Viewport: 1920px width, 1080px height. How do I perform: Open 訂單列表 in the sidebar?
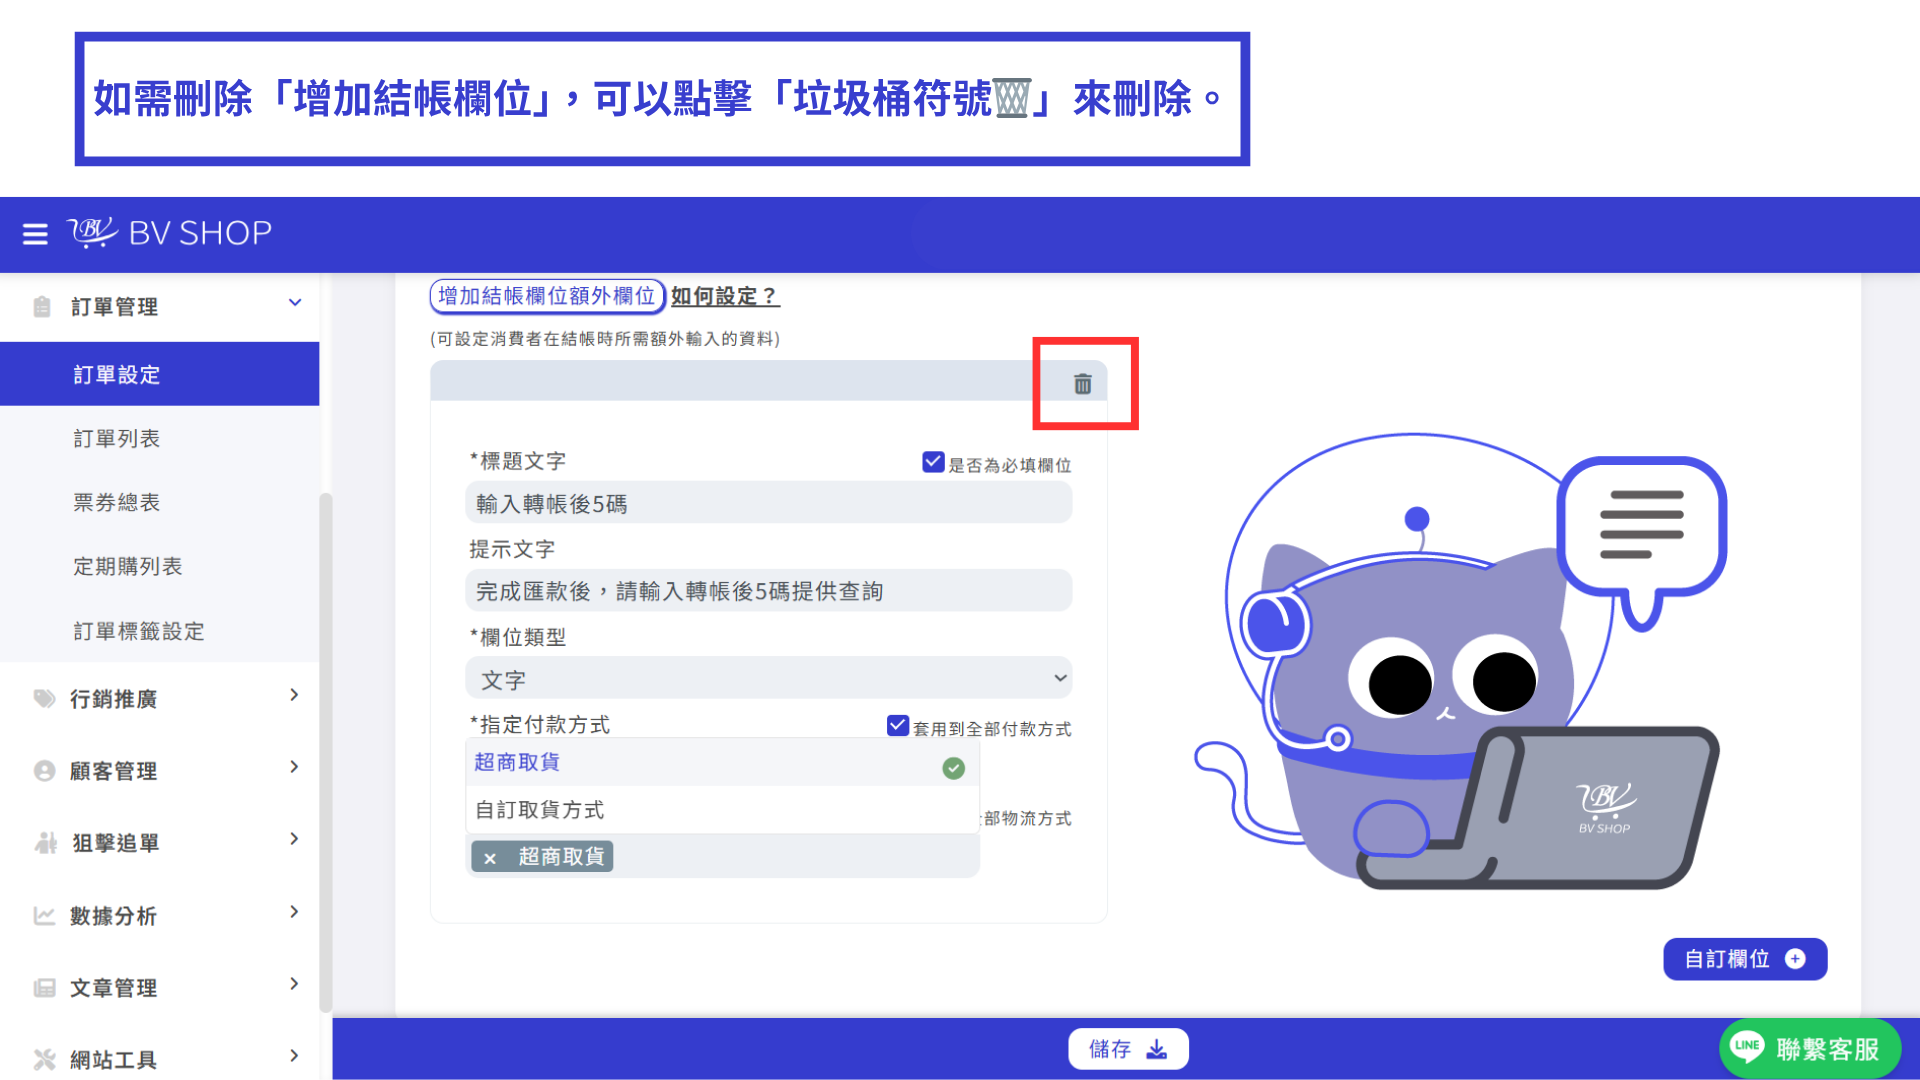(x=160, y=438)
